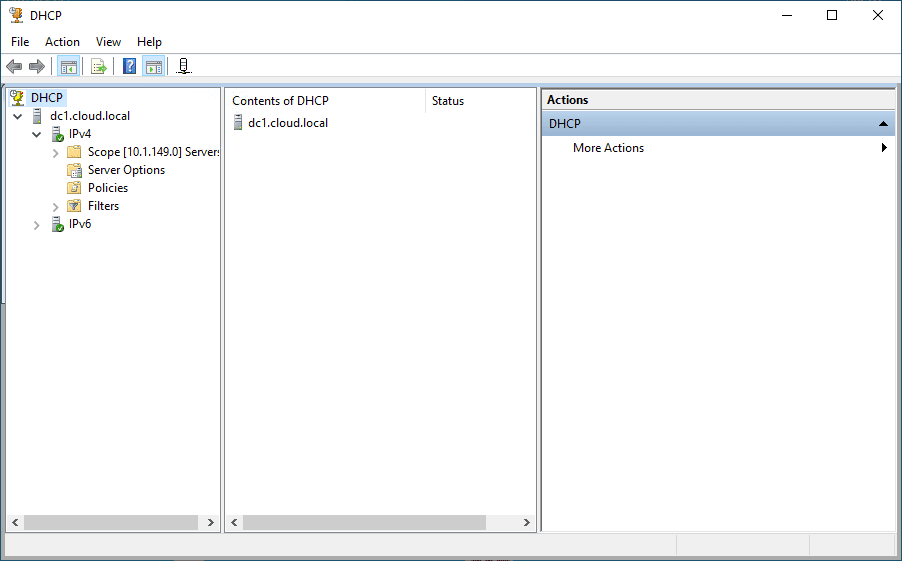Collapse the dc1.cloud.local tree node
Image resolution: width=902 pixels, height=561 pixels.
click(x=18, y=116)
